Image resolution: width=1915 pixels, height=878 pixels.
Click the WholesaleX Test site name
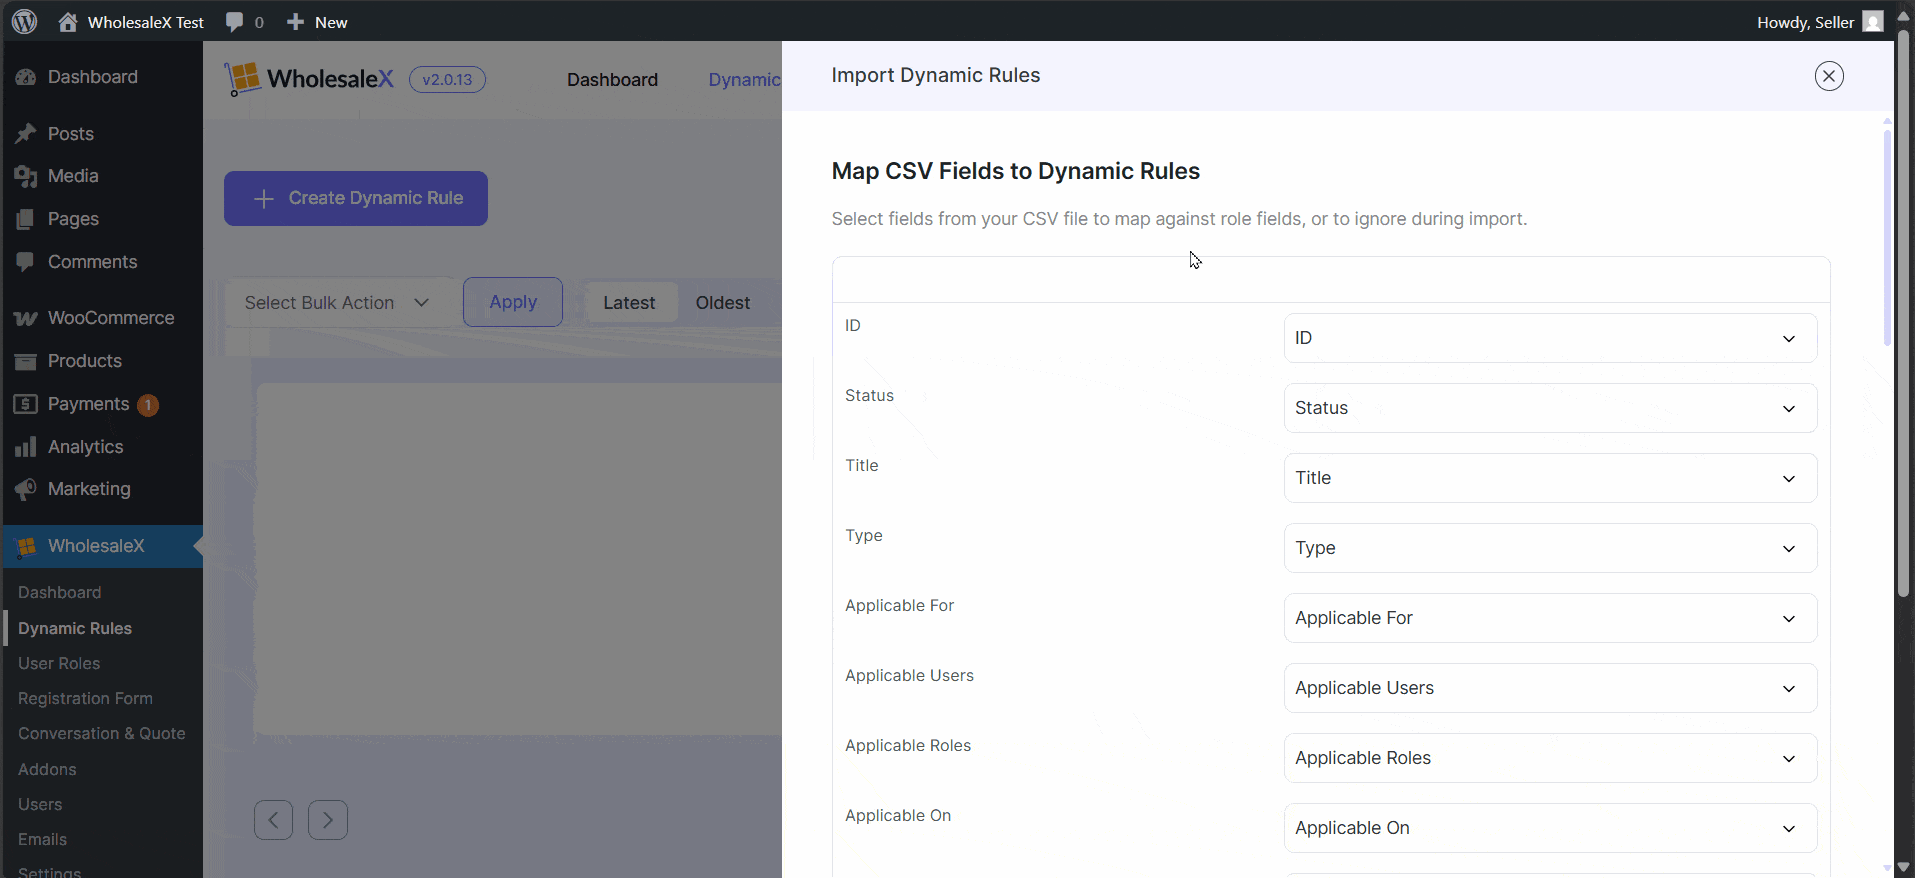tap(146, 22)
